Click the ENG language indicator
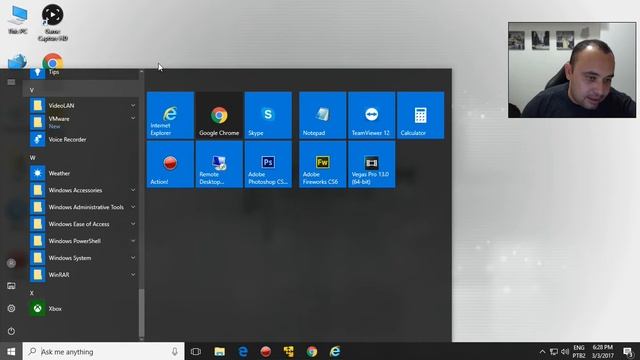The image size is (640, 360). point(579,348)
